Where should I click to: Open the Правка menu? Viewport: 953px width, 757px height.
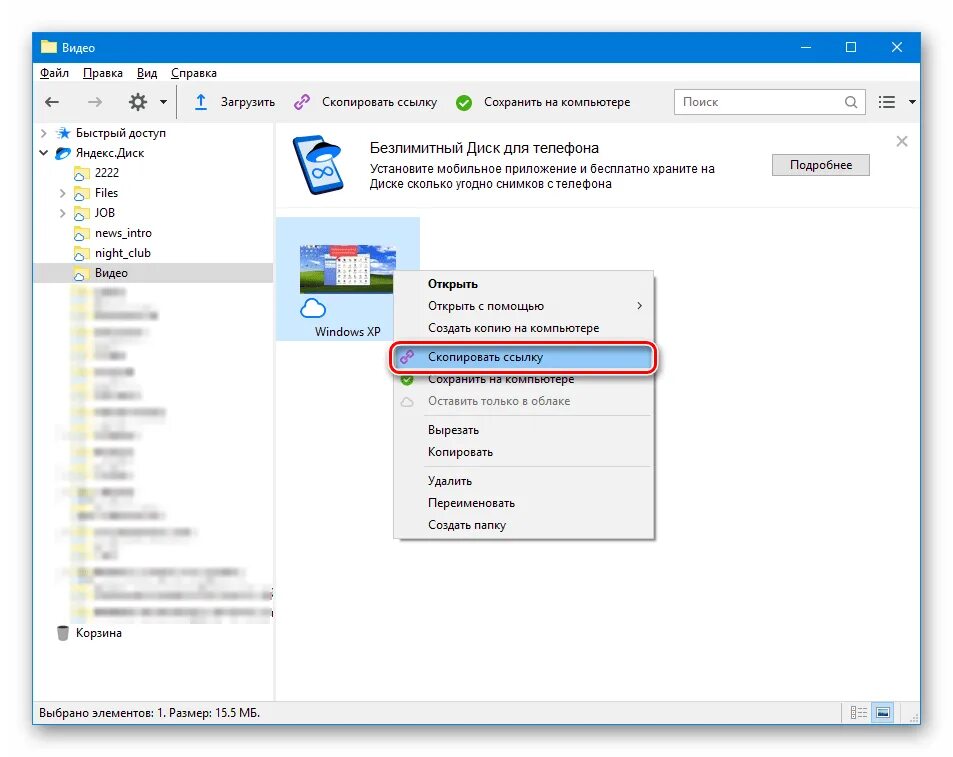point(103,73)
